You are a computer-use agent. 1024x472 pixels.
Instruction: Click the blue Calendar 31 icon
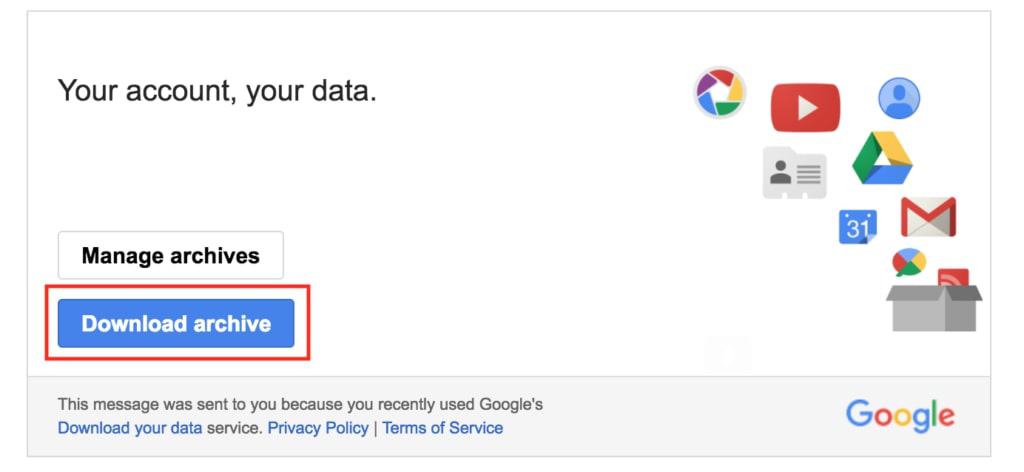(857, 227)
